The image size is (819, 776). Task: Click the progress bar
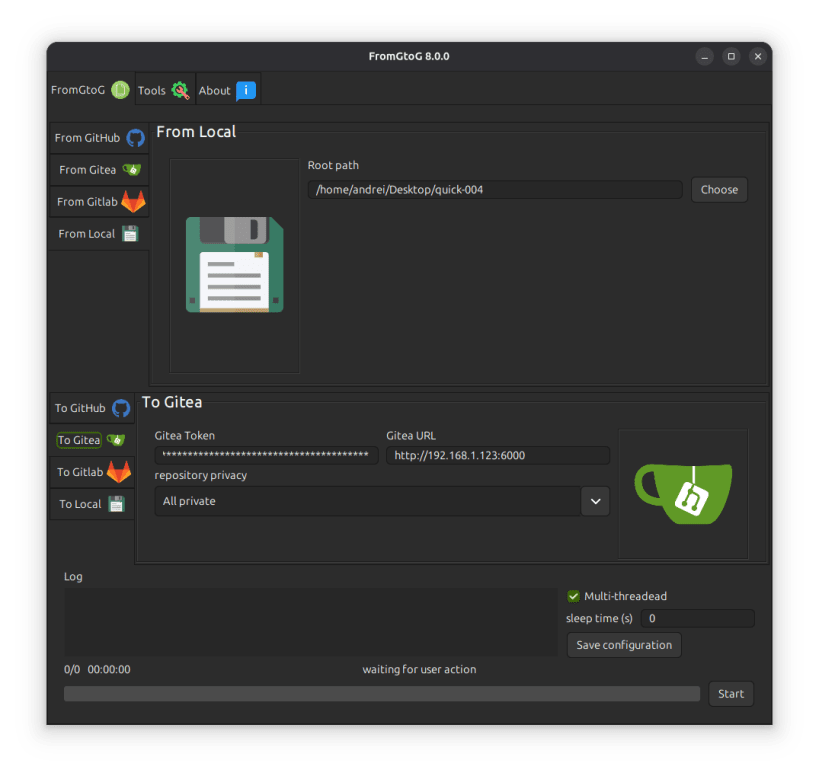coord(382,693)
